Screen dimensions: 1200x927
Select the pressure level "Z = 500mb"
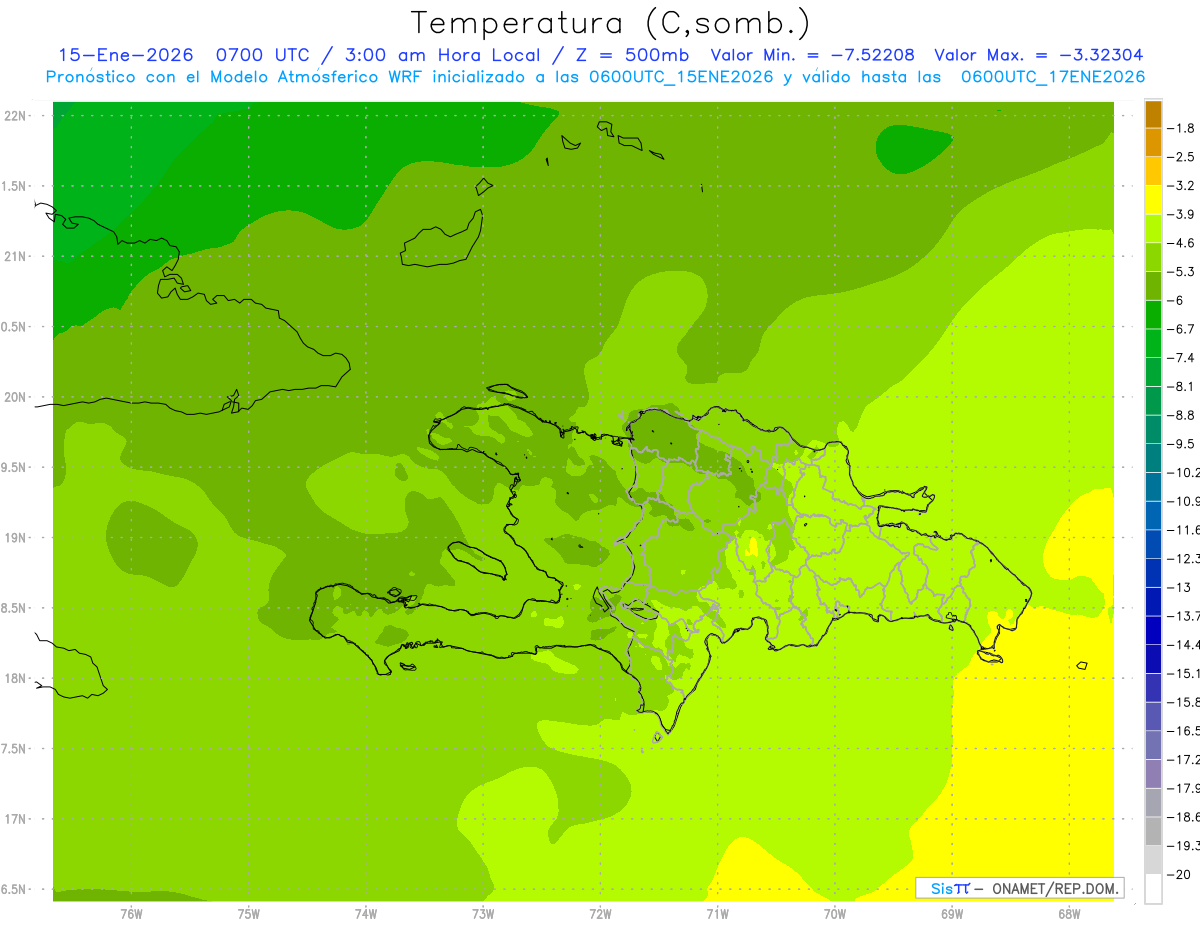[630, 55]
